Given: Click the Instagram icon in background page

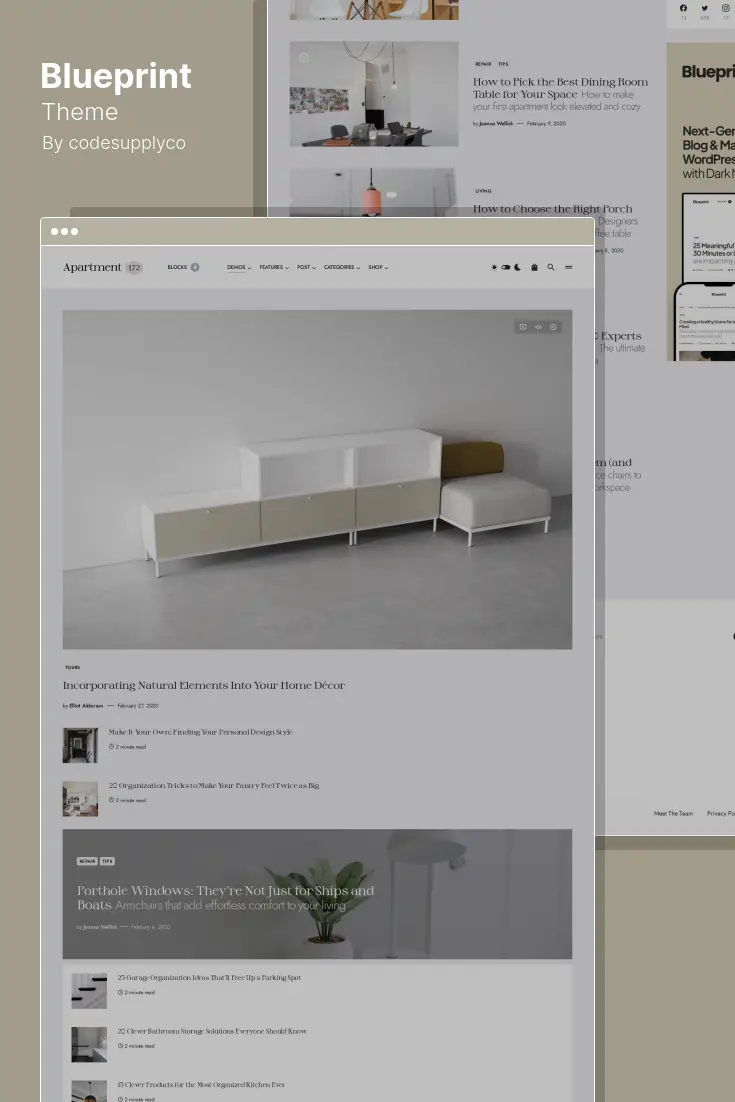Looking at the screenshot, I should [726, 8].
